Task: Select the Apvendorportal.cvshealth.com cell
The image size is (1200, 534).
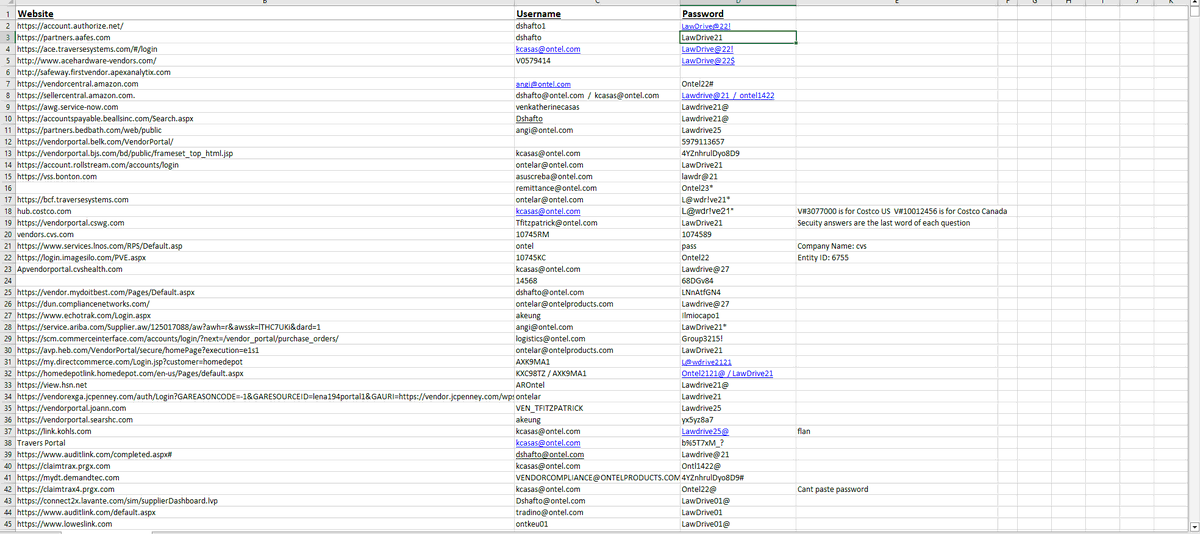Action: 264,269
